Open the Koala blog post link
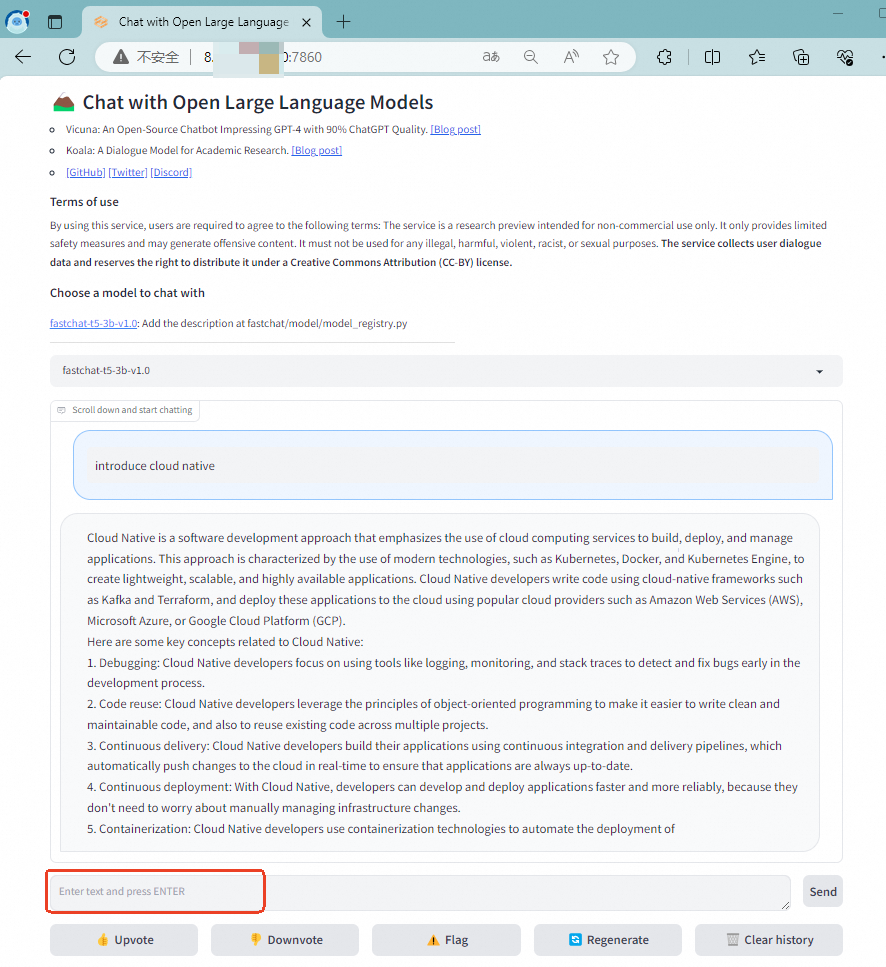Viewport: 886px width, 967px height. (x=316, y=150)
